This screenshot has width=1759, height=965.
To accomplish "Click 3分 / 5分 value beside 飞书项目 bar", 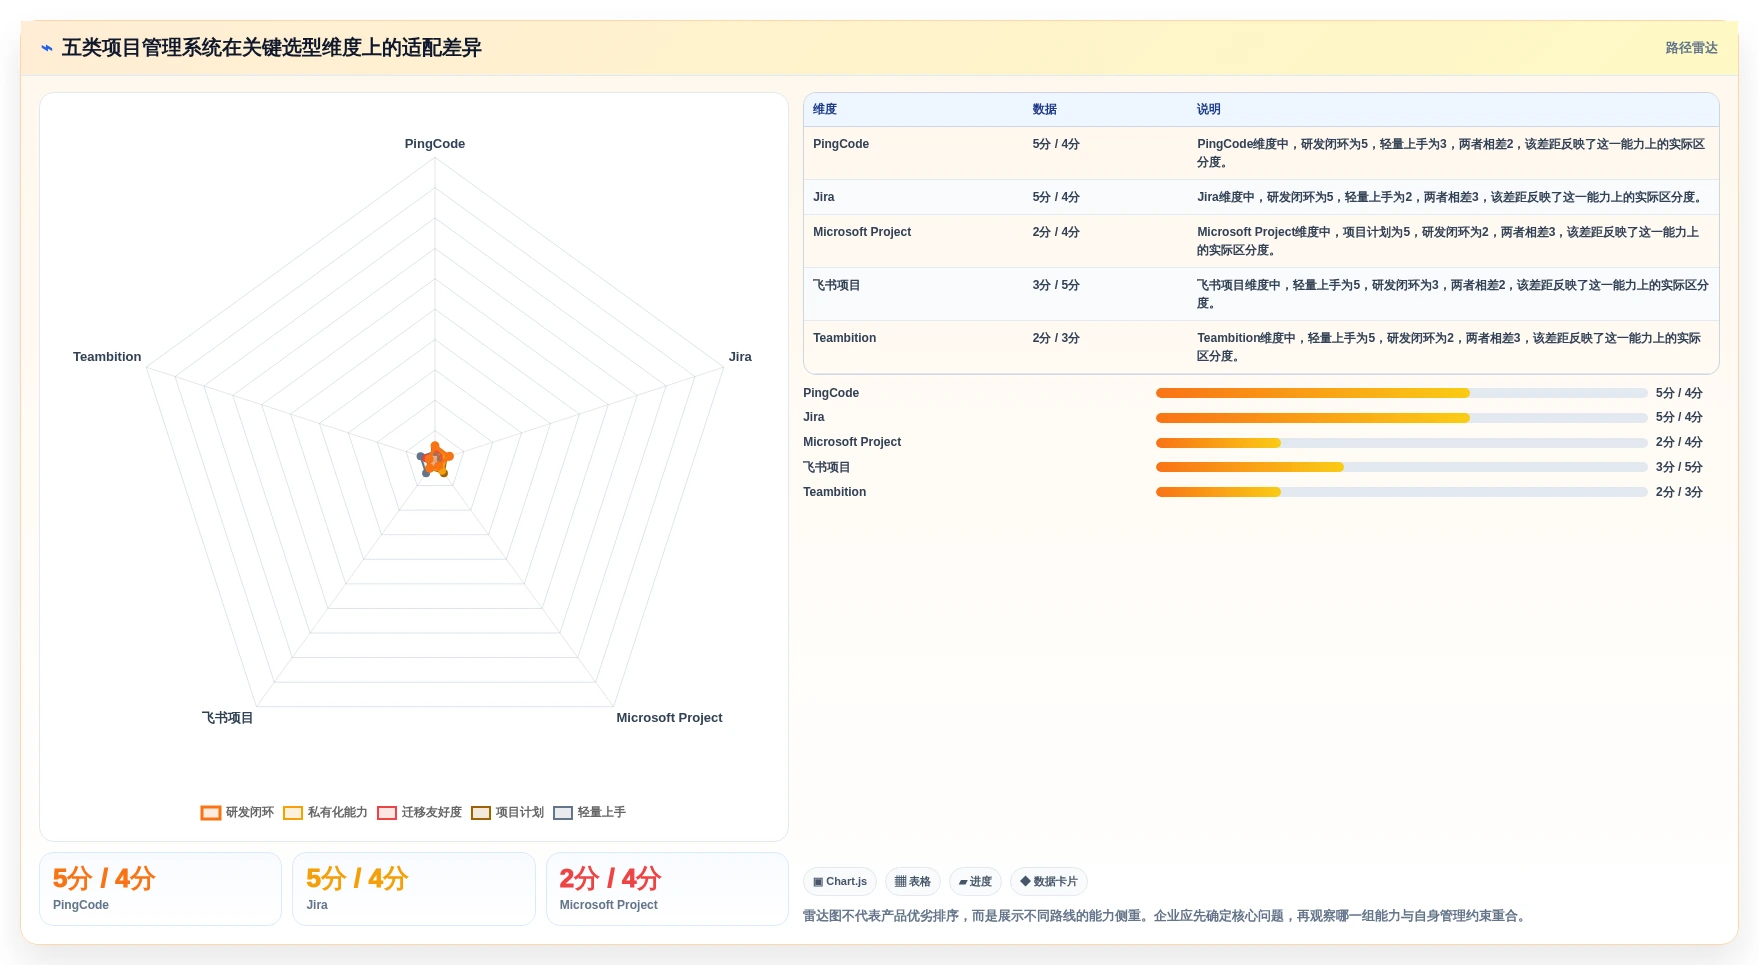I will click(1679, 467).
